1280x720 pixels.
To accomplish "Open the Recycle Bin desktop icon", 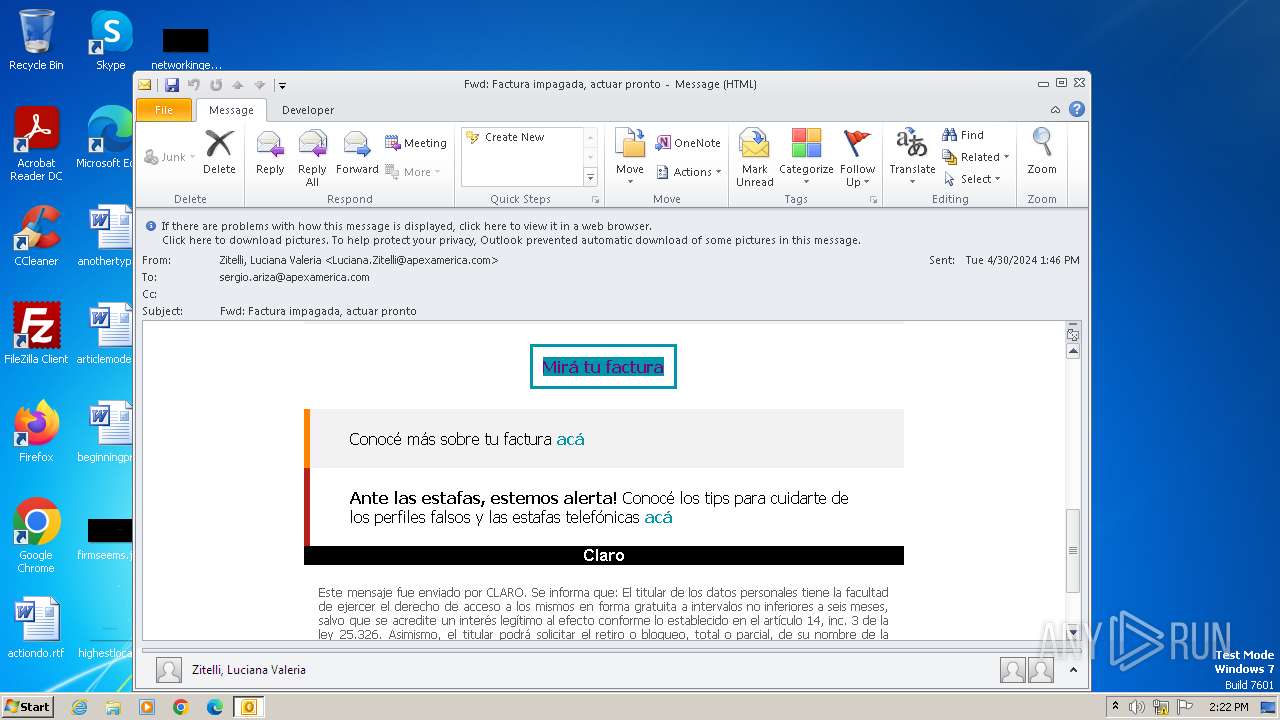I will tap(36, 40).
